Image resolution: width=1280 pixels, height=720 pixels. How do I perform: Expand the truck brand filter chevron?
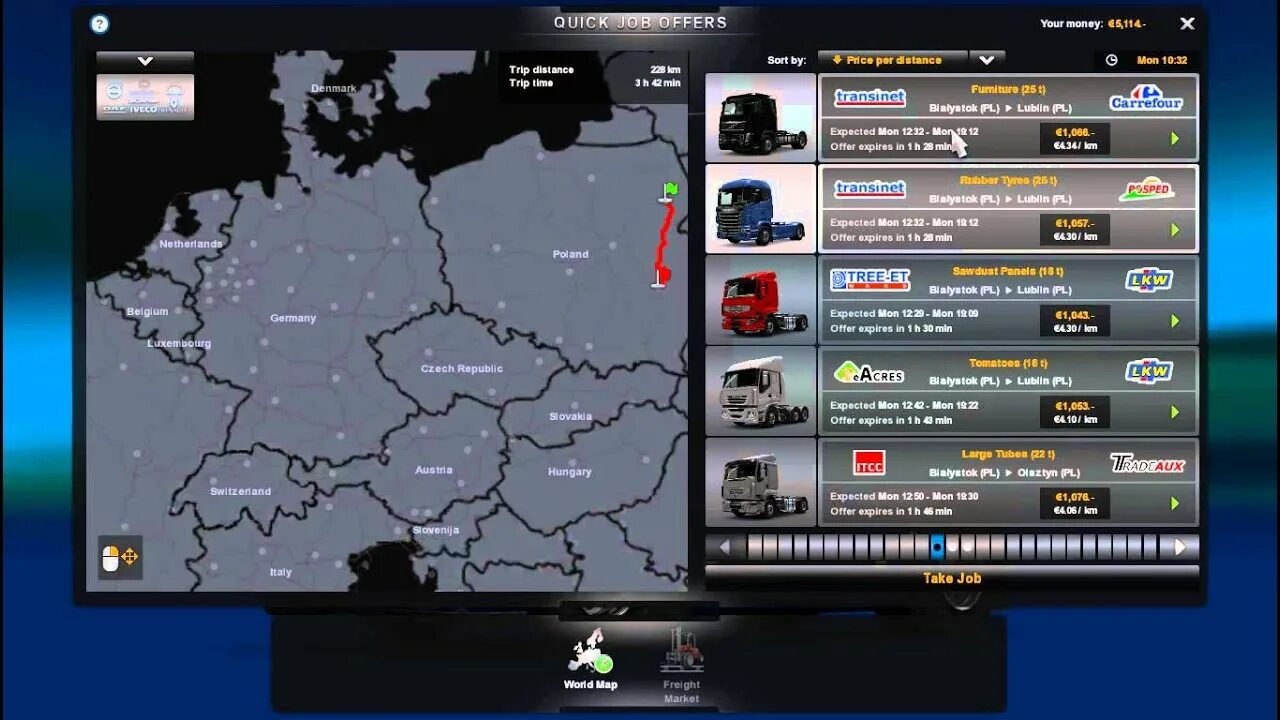145,61
